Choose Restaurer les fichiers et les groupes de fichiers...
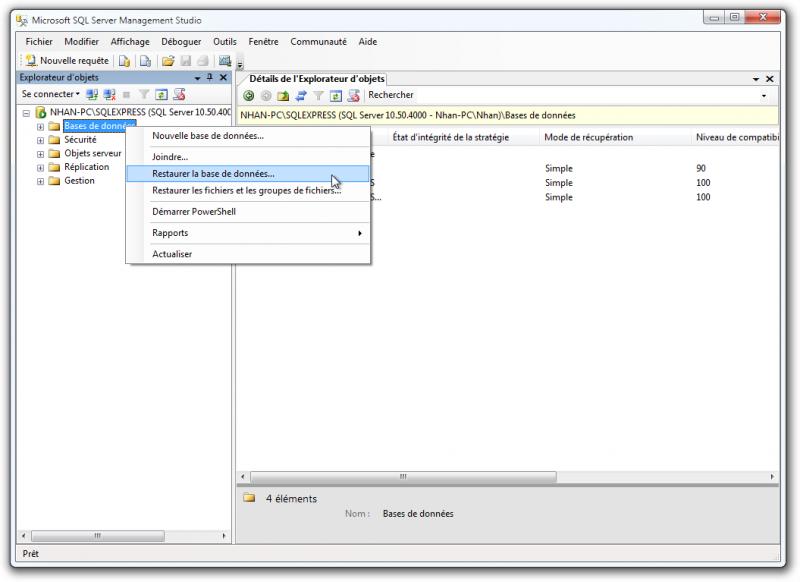800x582 pixels. pos(247,191)
